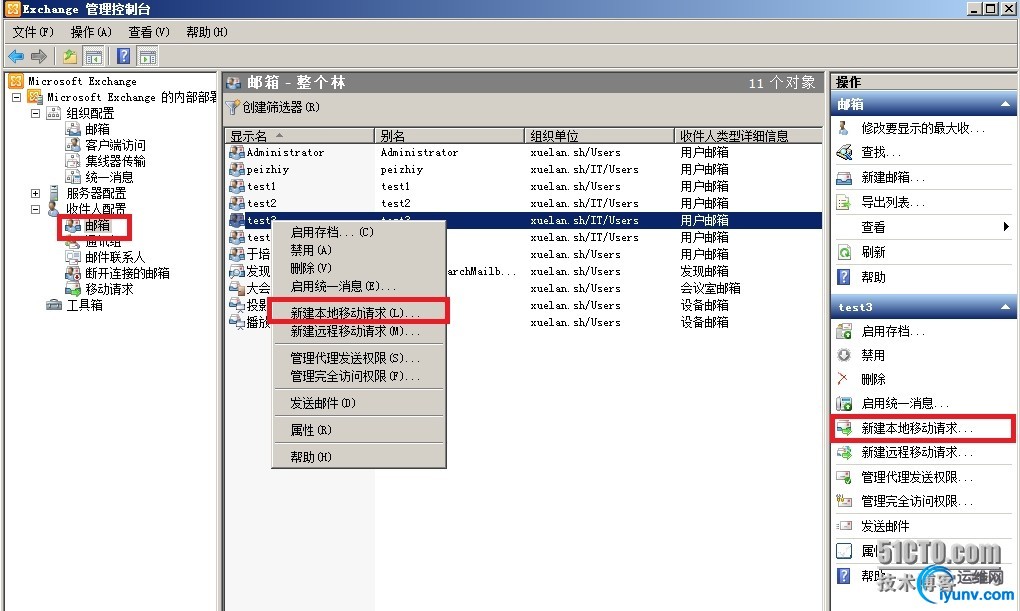Click the 启用统一消息 icon in actions pane
The height and width of the screenshot is (611, 1020).
[844, 403]
